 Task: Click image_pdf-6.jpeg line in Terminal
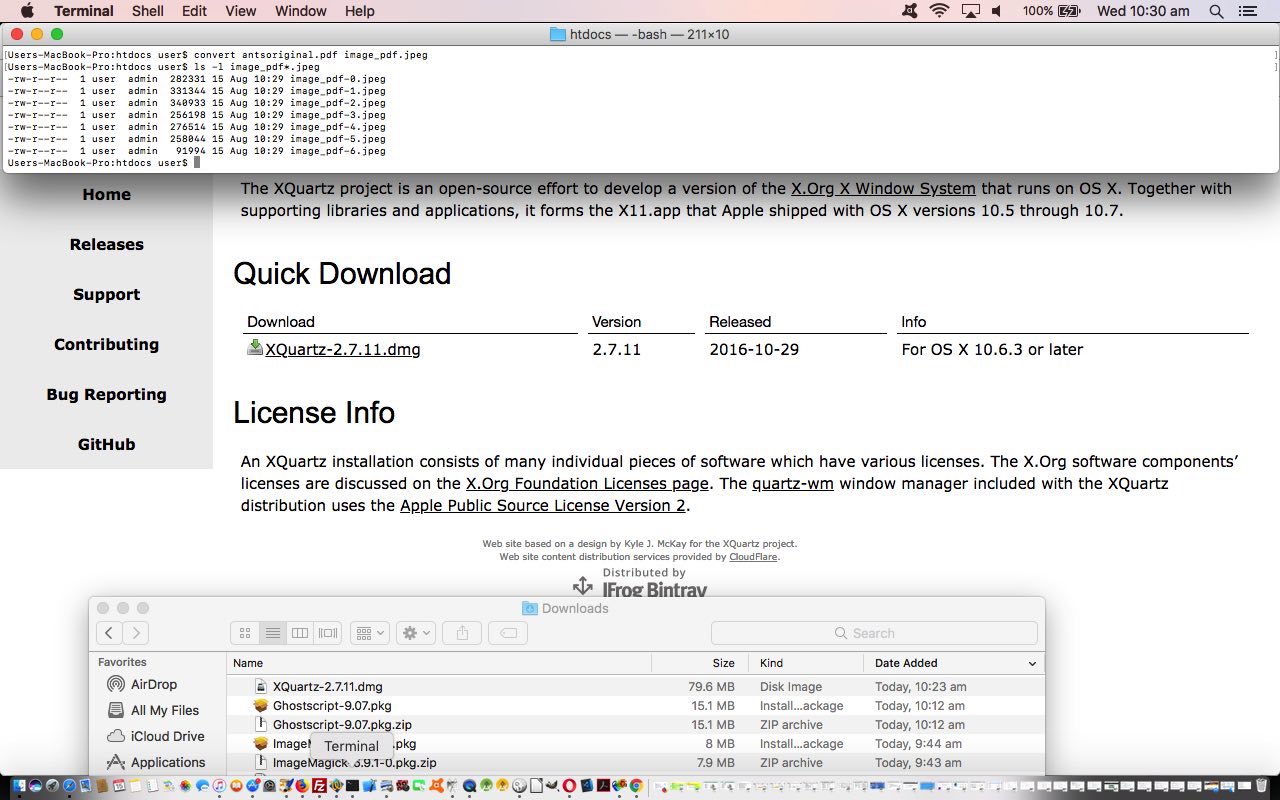click(197, 151)
